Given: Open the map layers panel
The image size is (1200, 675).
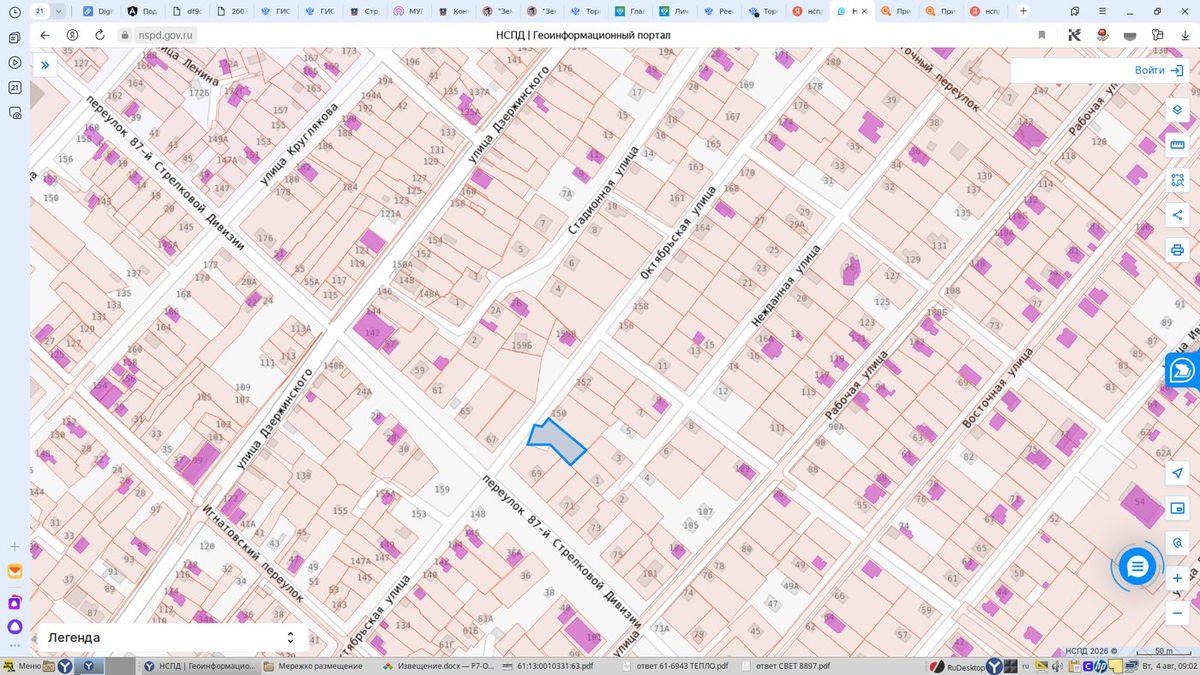Looking at the screenshot, I should coord(1177,110).
